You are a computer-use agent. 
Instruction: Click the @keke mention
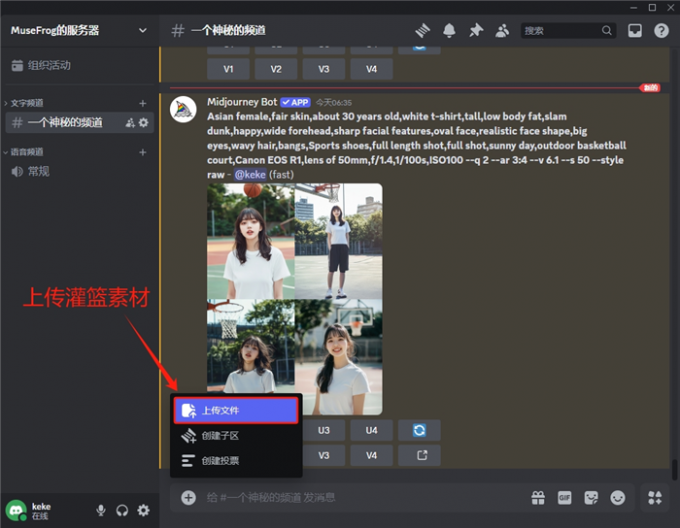[x=250, y=175]
